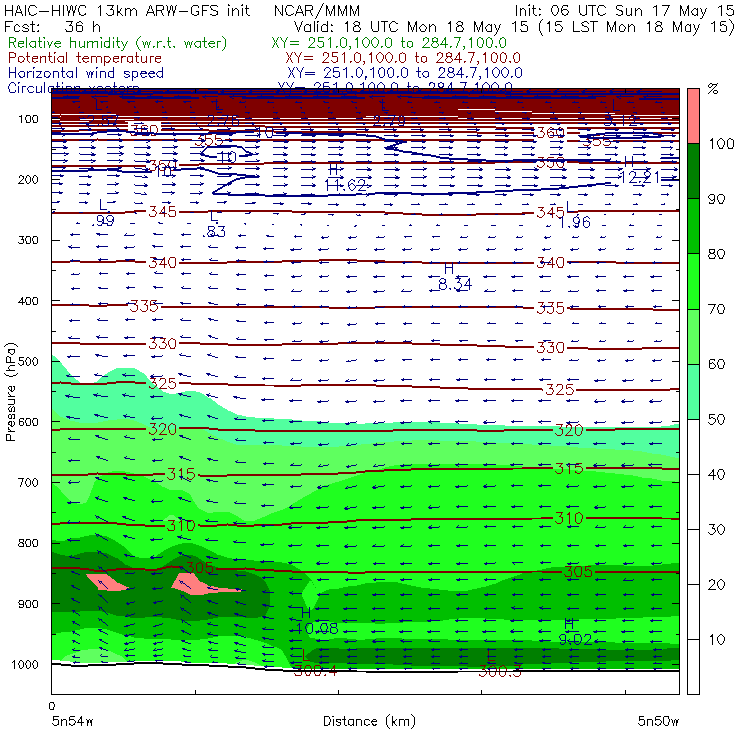The height and width of the screenshot is (740, 740).
Task: Click the colorbar '60' label
Action: coord(716,364)
